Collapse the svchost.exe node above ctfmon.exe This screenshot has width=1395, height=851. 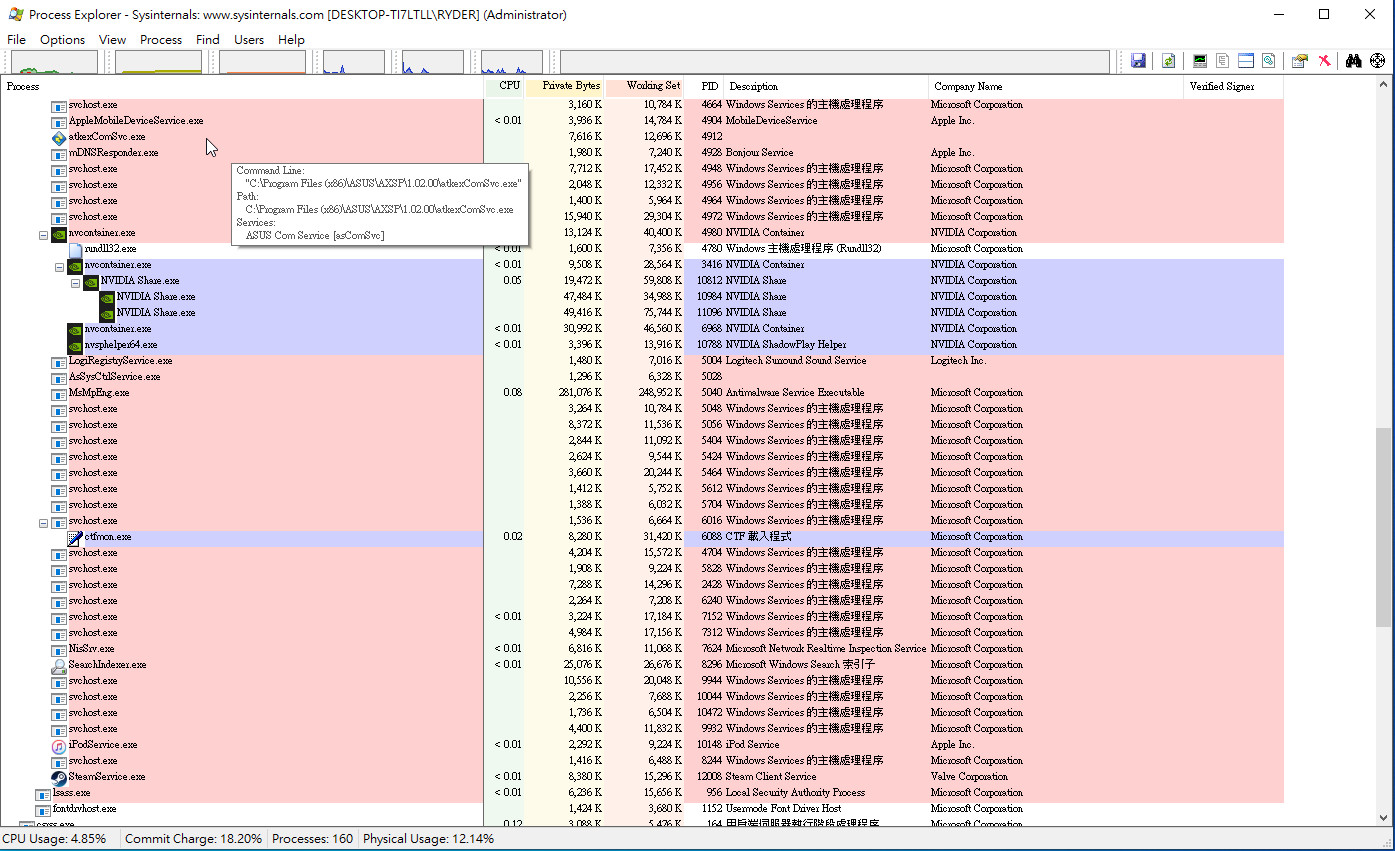pyautogui.click(x=43, y=524)
